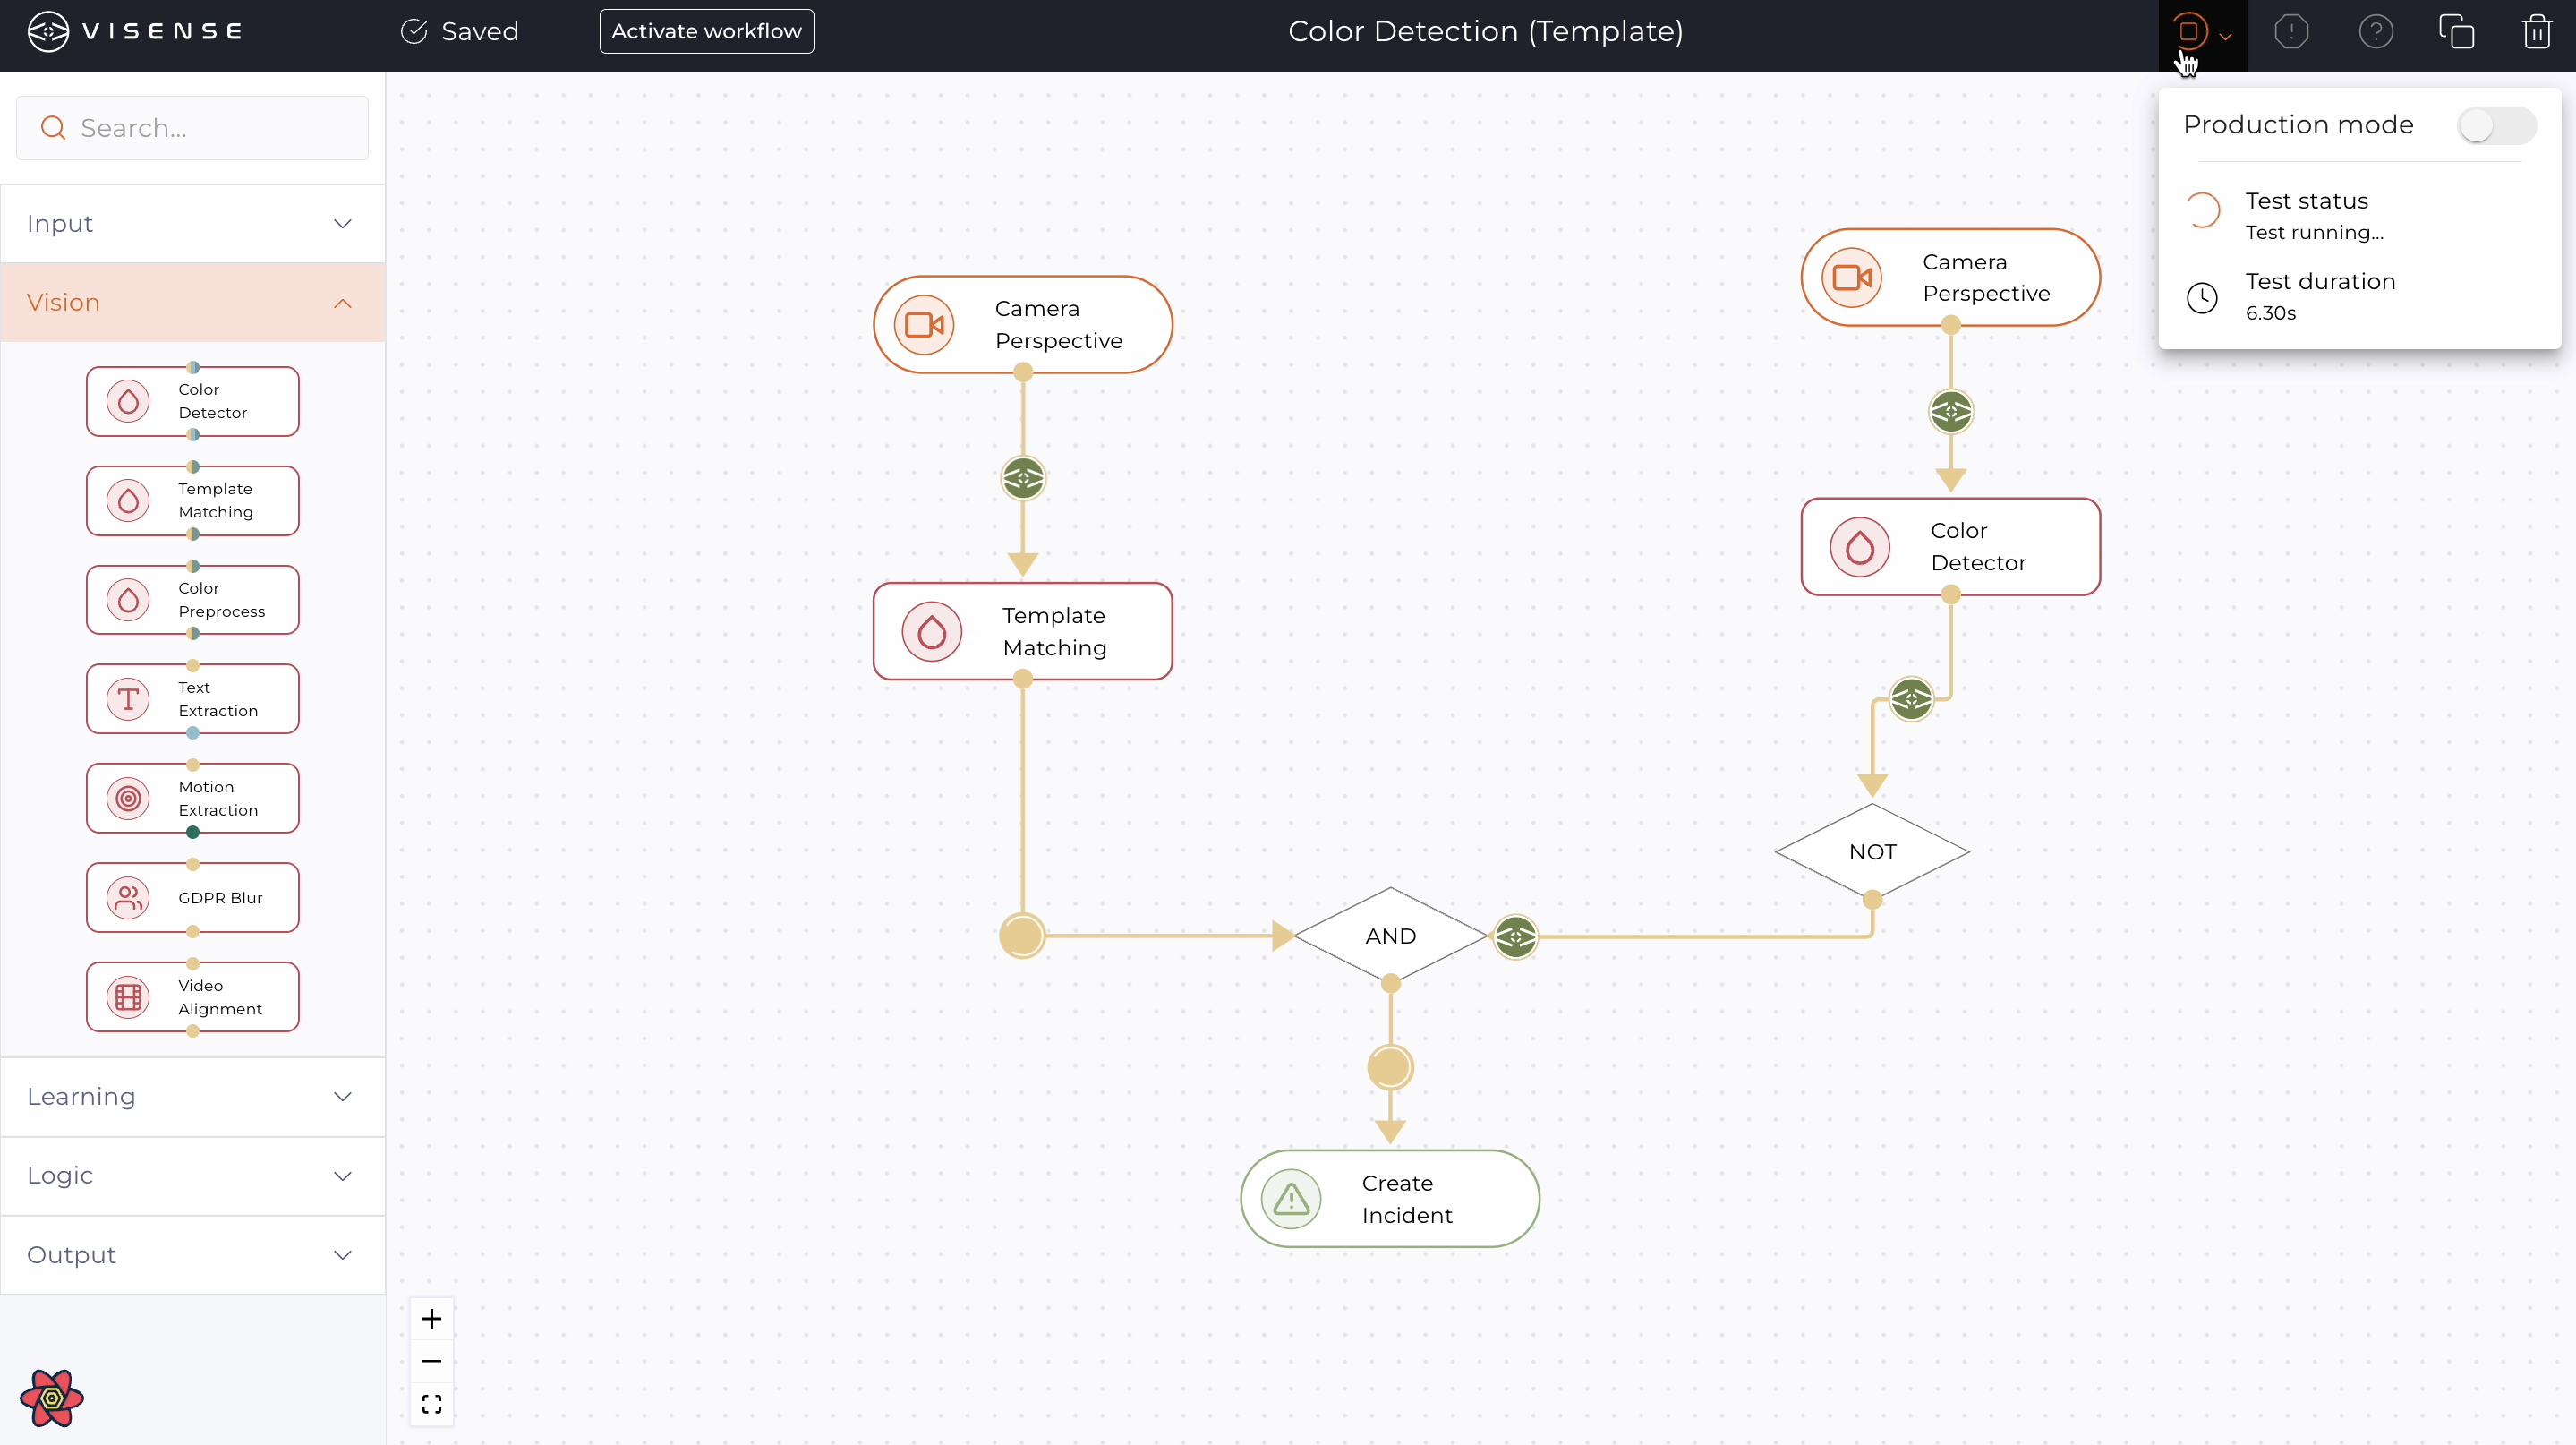
Task: Select the Text Extraction block
Action: pos(192,698)
